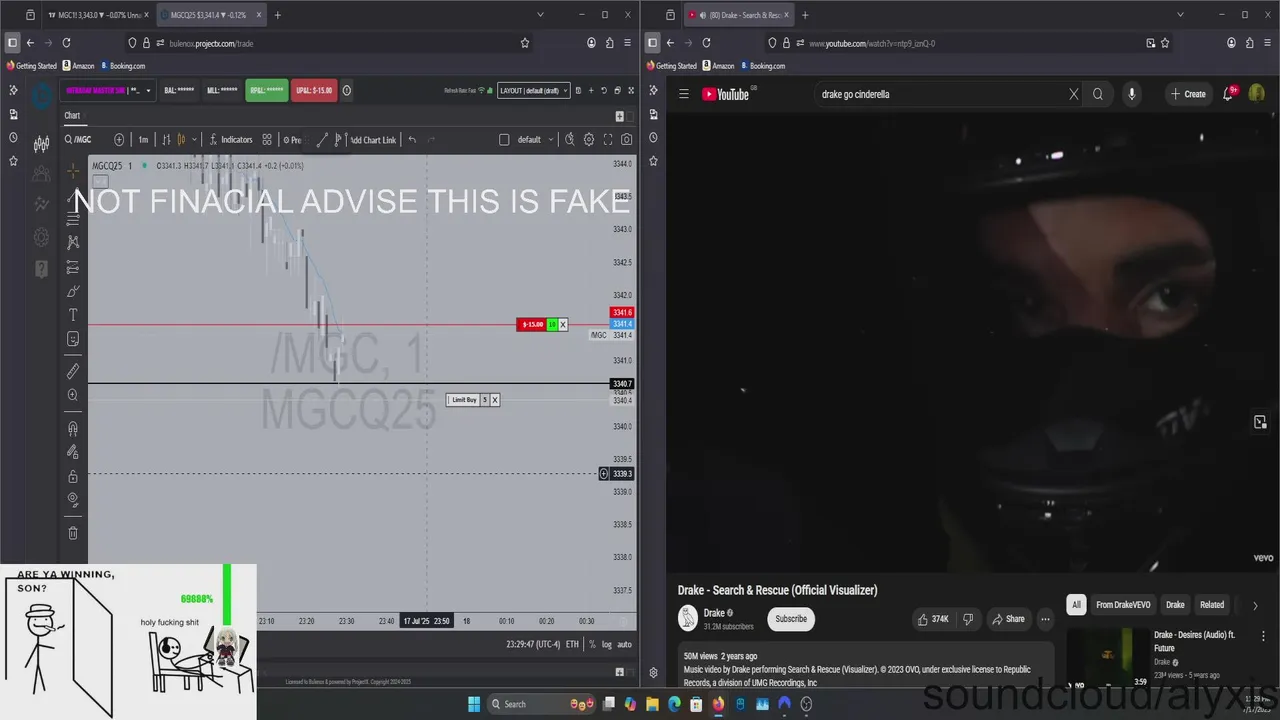Open the Indicators dialog

pyautogui.click(x=230, y=140)
